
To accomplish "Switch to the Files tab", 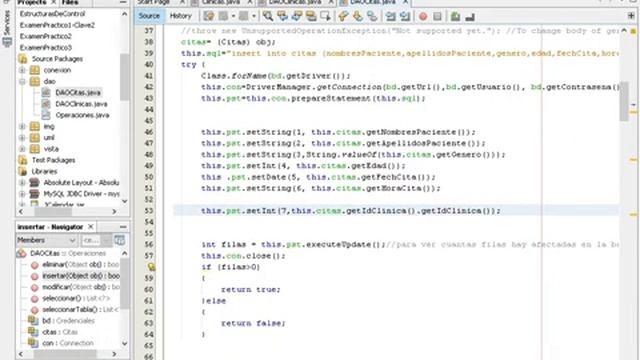I will 70,2.
